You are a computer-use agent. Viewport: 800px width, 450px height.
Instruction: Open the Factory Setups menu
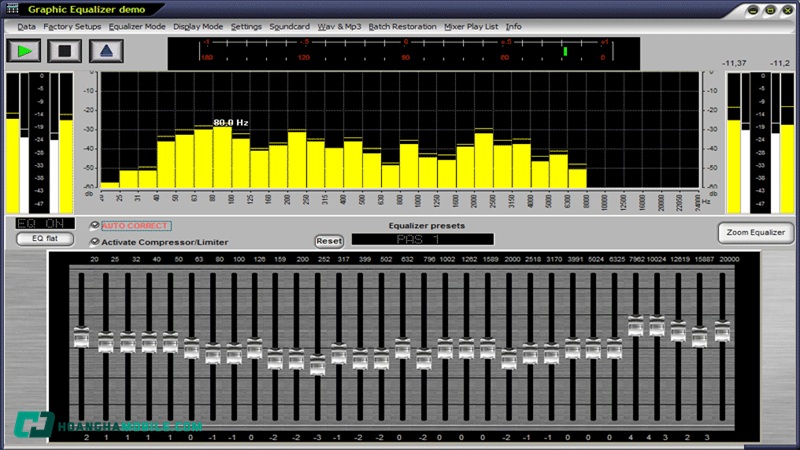(72, 26)
